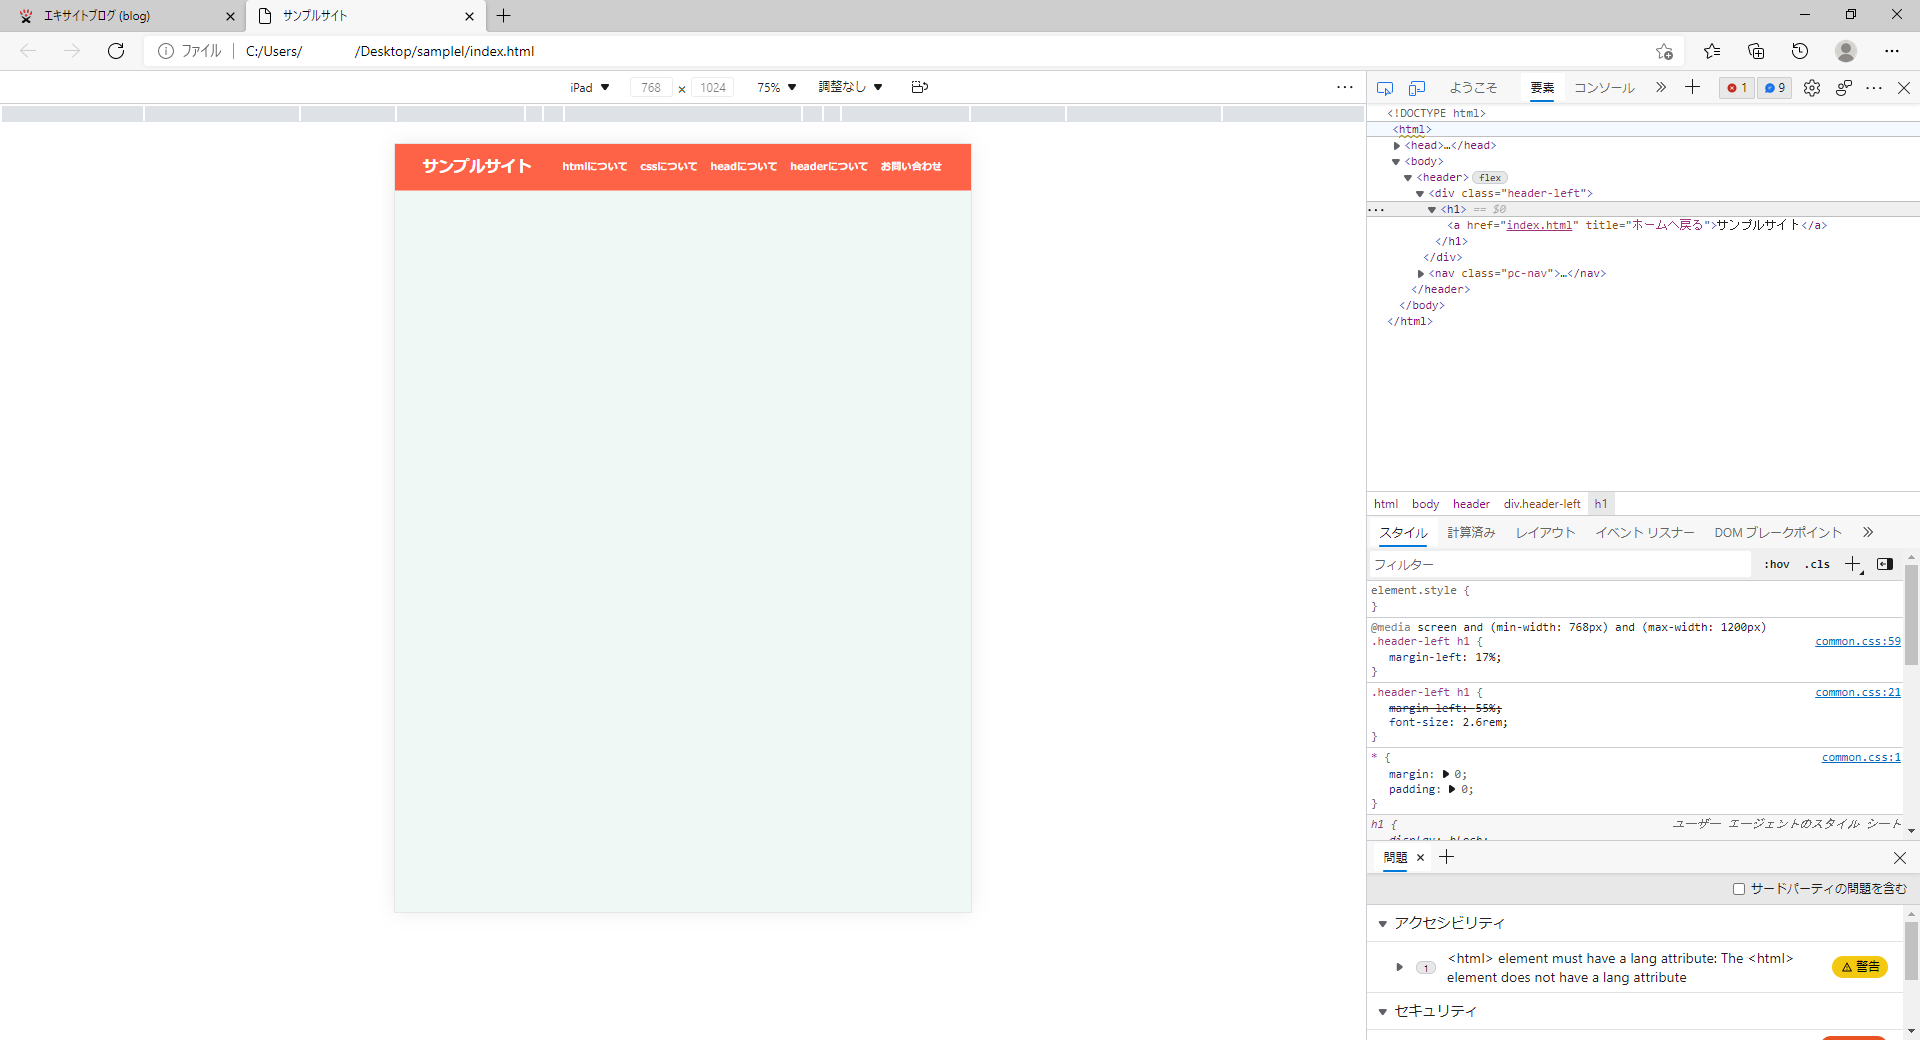Close the DevTools panel
The width and height of the screenshot is (1920, 1040).
point(1904,88)
